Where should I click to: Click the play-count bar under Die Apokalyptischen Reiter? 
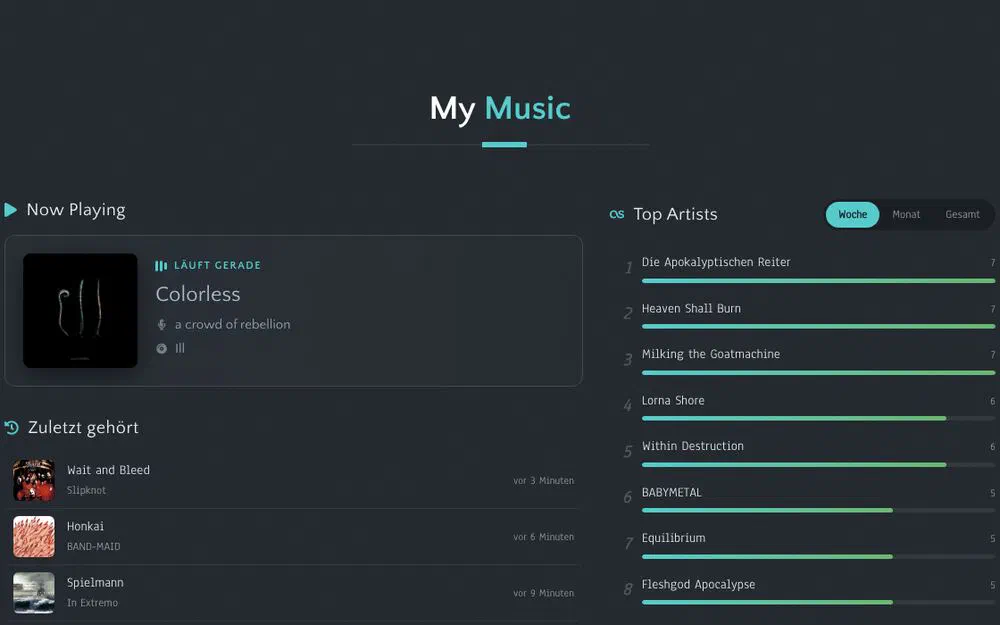coord(818,281)
